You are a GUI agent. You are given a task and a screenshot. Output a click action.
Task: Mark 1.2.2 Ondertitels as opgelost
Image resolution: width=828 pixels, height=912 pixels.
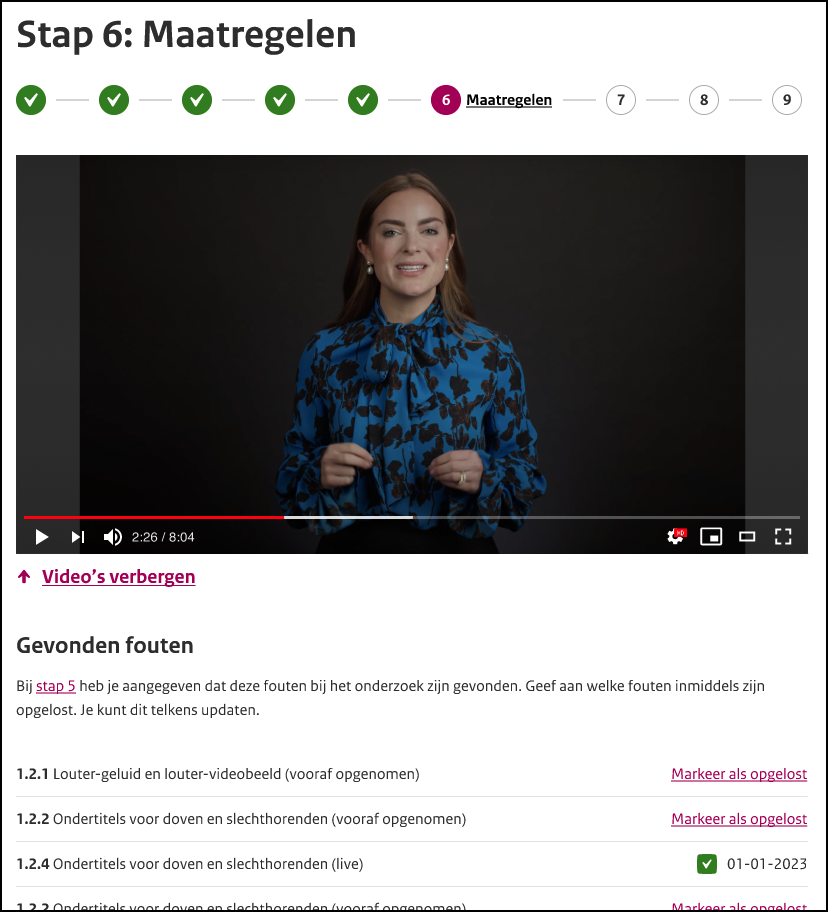739,819
